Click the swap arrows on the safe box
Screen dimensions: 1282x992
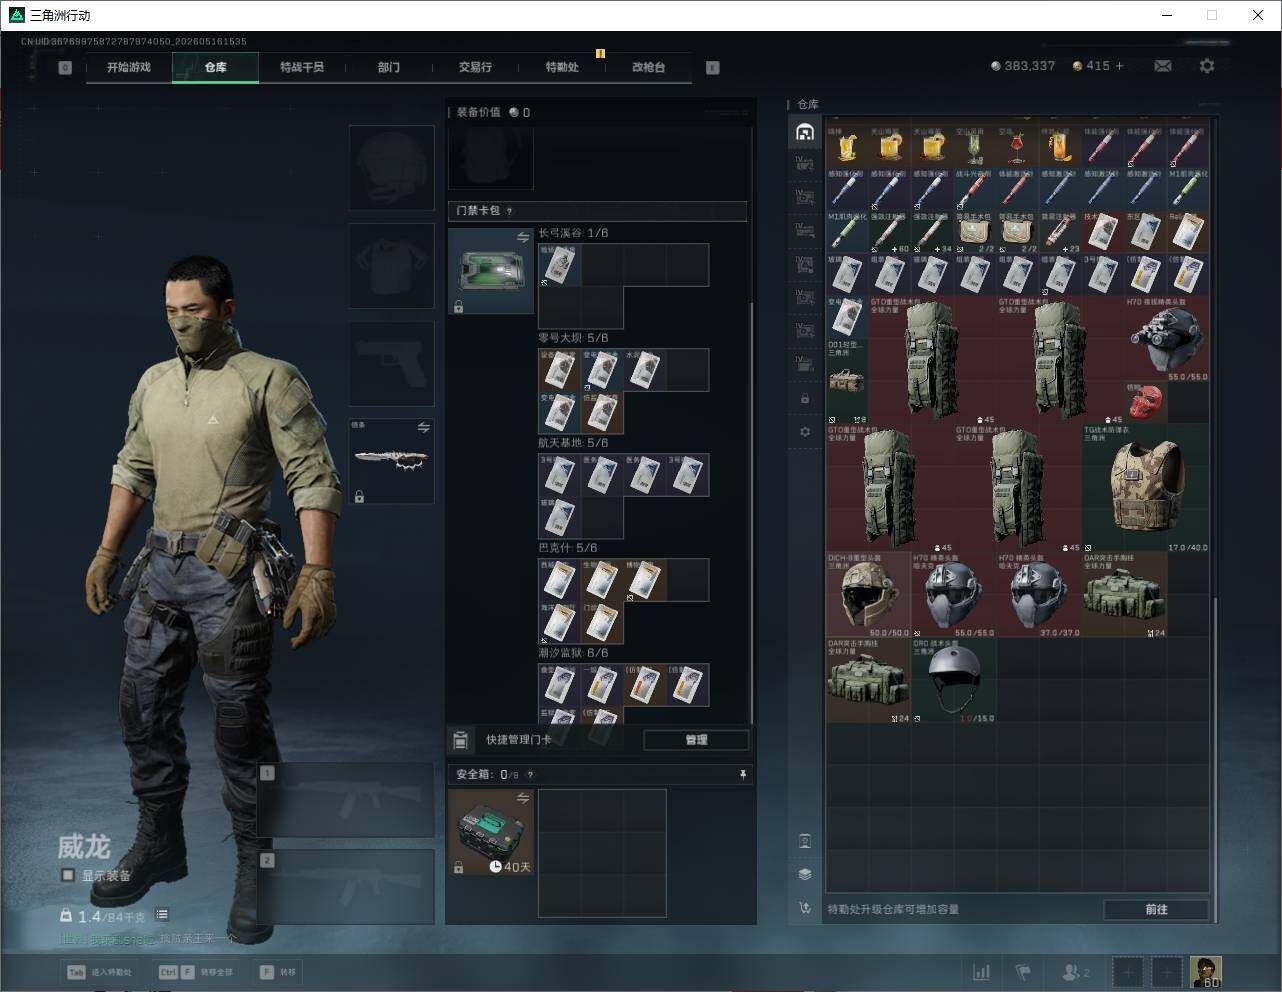pyautogui.click(x=523, y=798)
